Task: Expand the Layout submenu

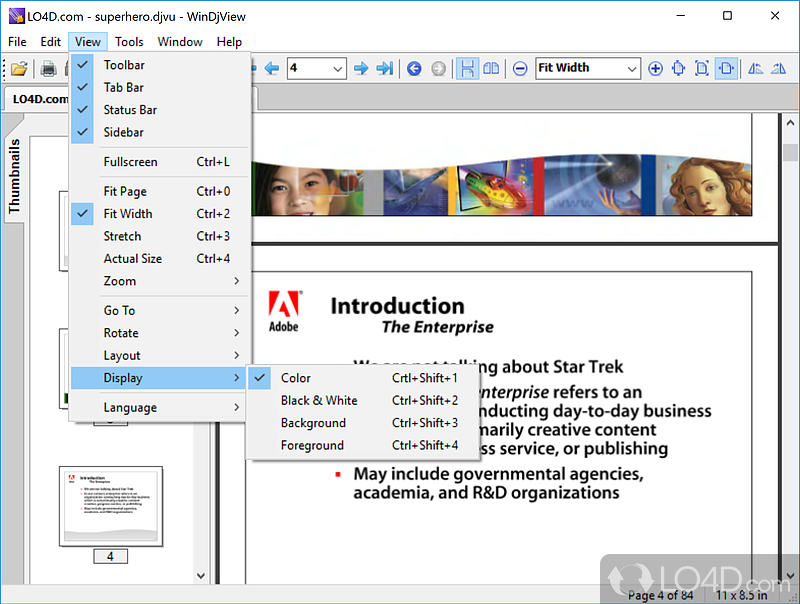Action: (x=160, y=356)
